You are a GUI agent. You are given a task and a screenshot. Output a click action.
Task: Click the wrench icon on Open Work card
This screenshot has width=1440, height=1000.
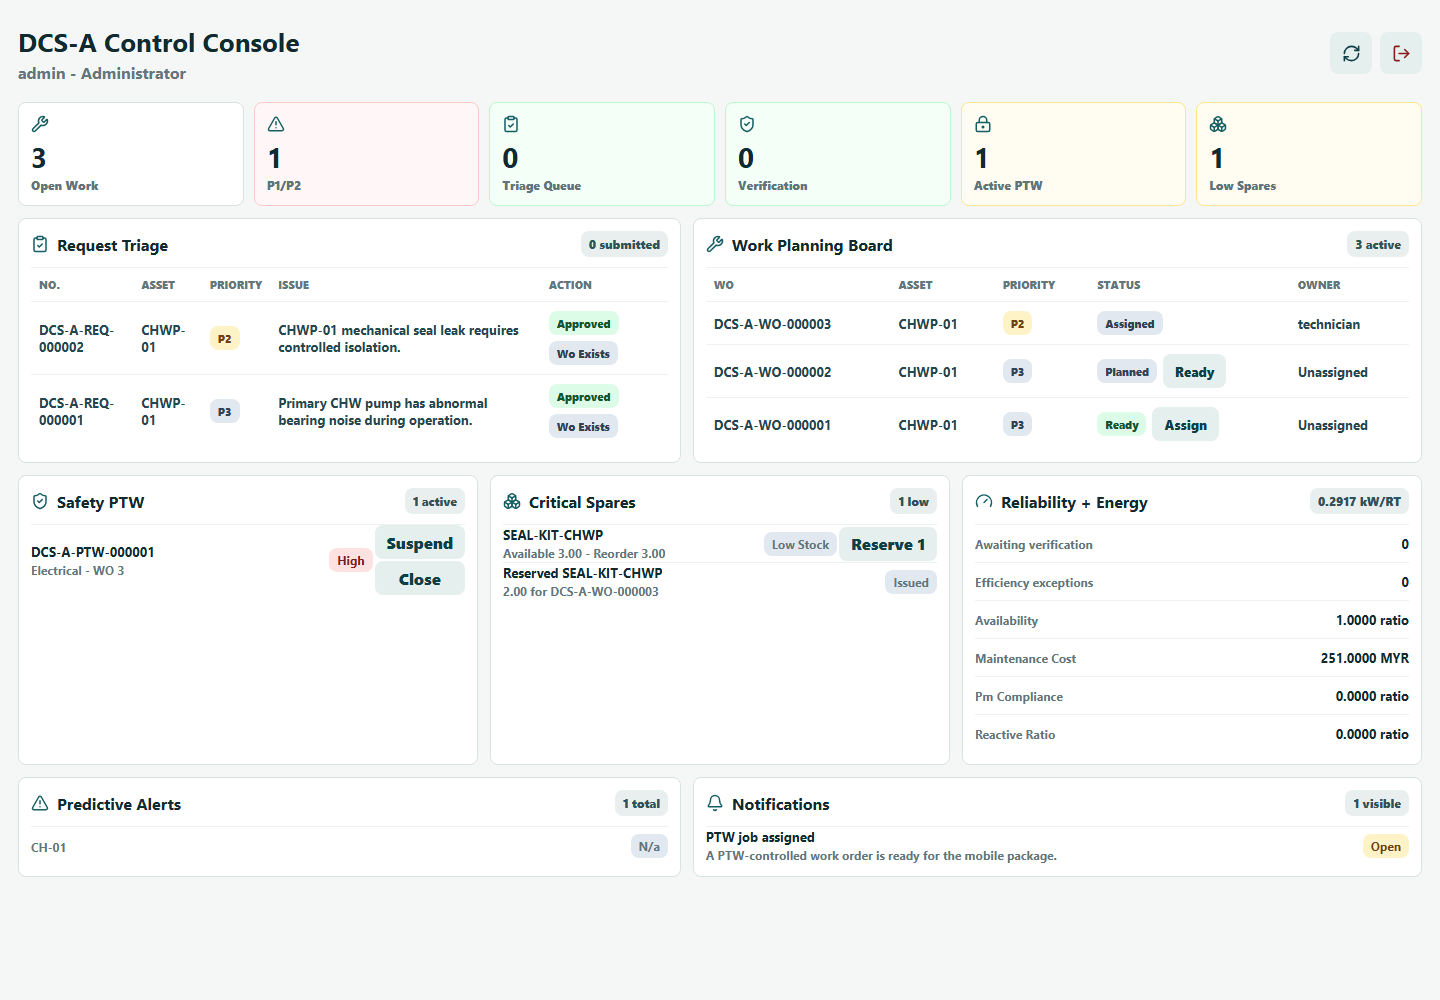[x=40, y=124]
